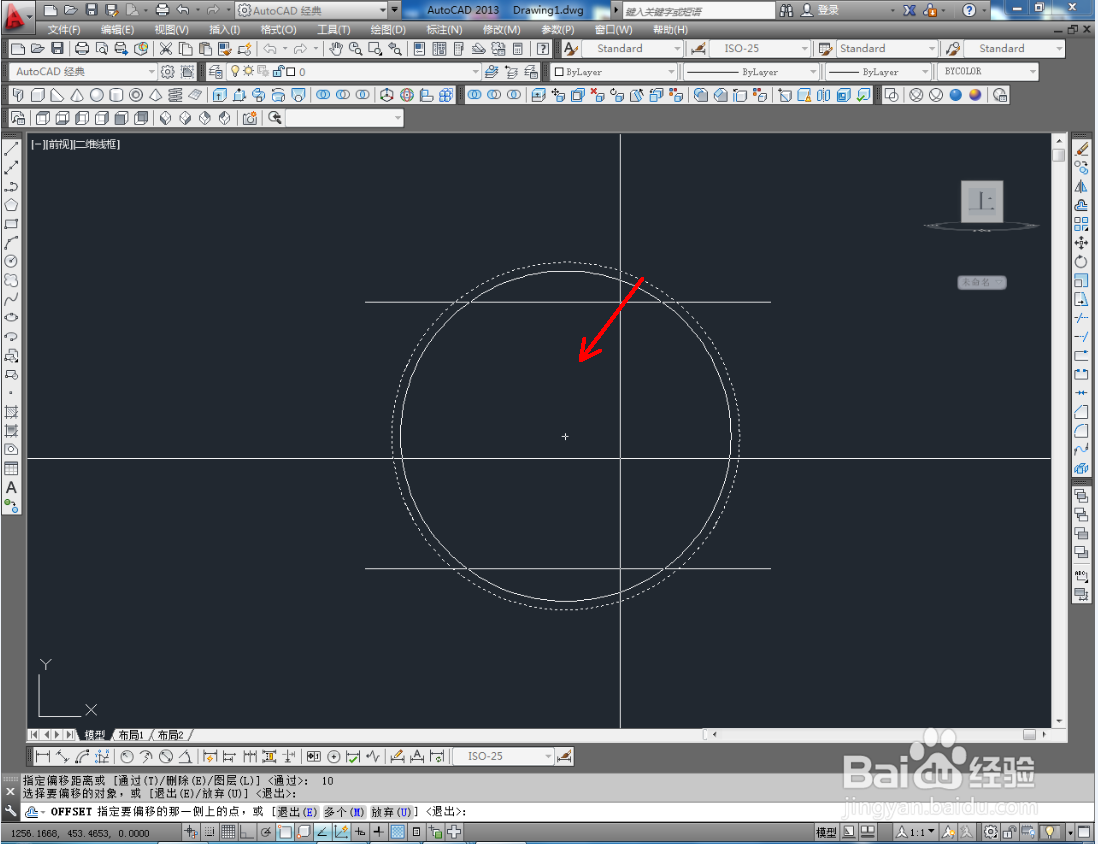Image resolution: width=1098 pixels, height=844 pixels.
Task: Open the ByLayer linetype dropdown
Action: [751, 71]
